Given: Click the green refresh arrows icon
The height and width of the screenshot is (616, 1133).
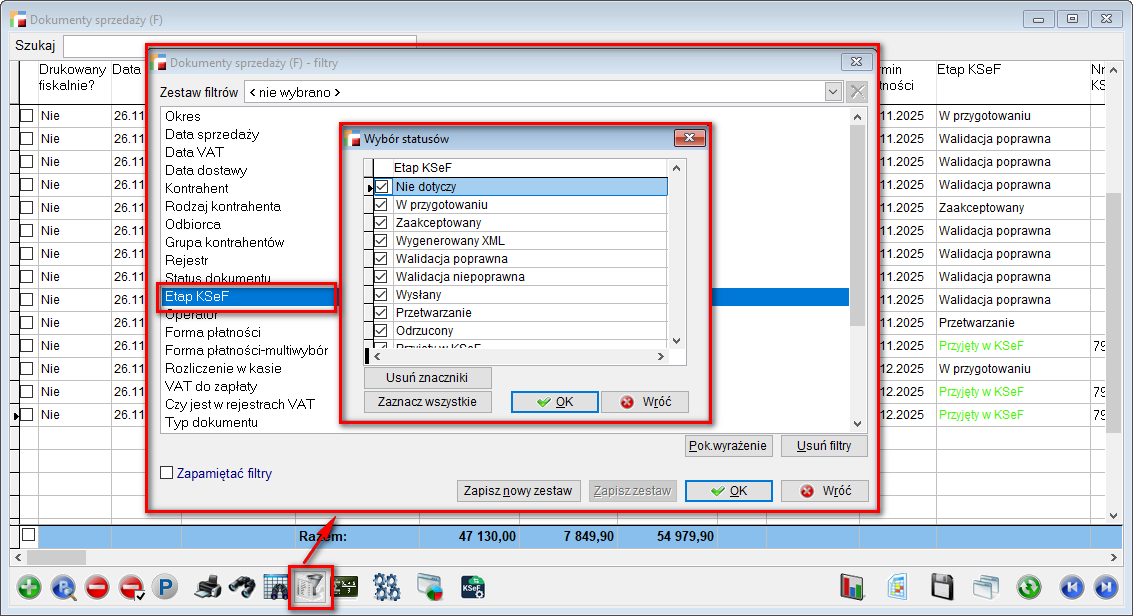Looking at the screenshot, I should pos(1029,587).
